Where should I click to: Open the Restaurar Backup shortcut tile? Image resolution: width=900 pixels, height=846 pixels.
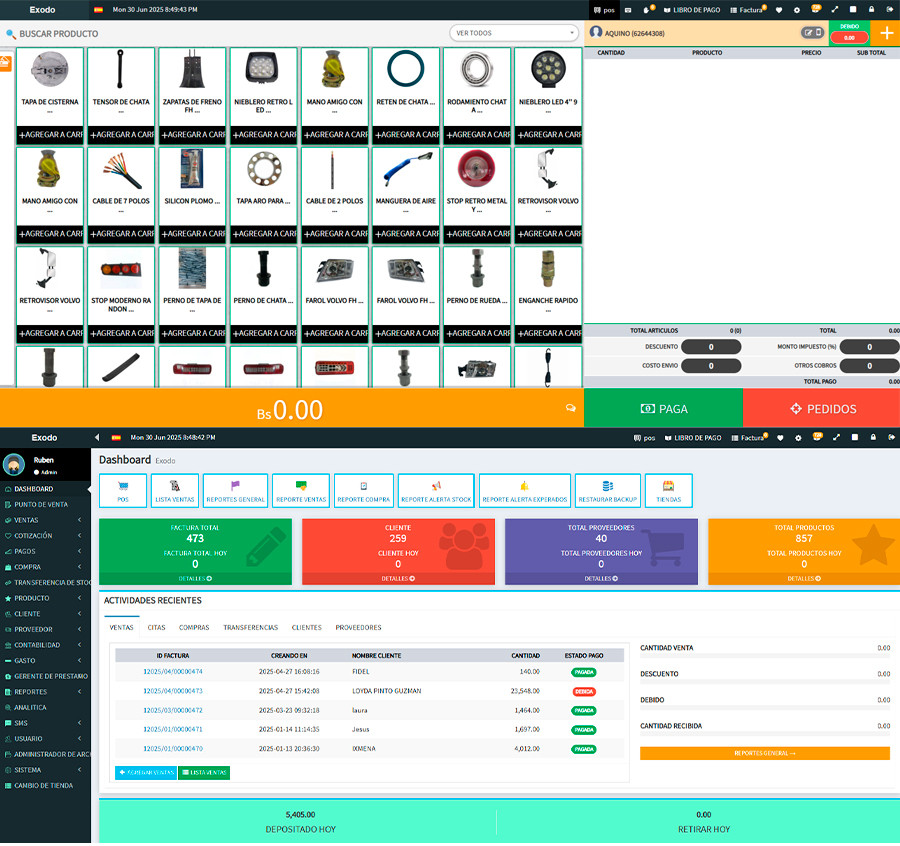click(607, 490)
